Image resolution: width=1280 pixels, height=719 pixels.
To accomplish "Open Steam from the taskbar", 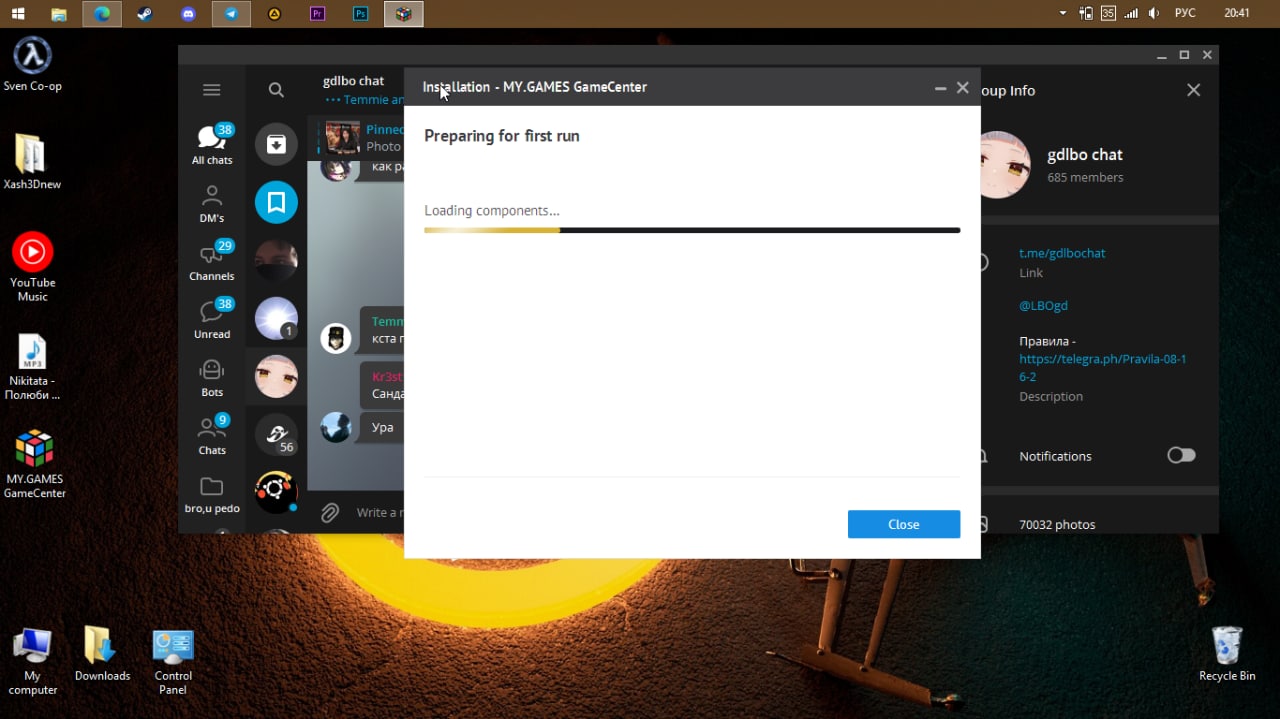I will 145,14.
